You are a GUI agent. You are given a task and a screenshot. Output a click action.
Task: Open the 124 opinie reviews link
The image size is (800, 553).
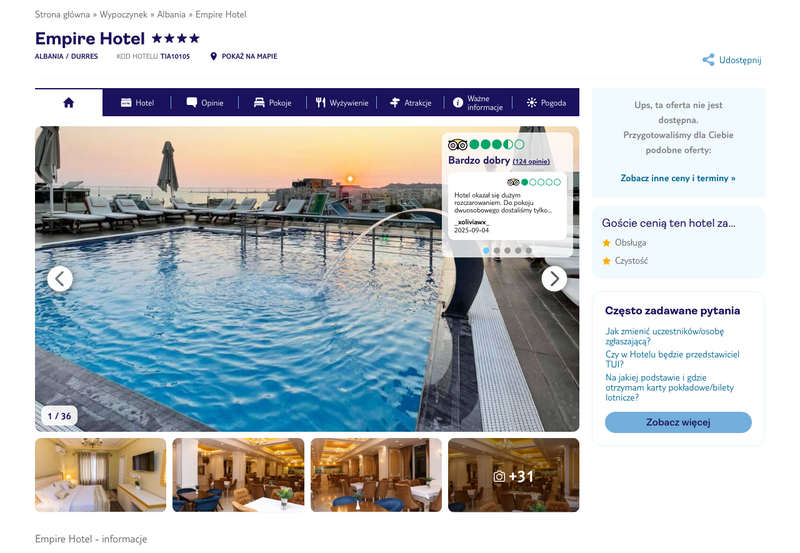[531, 161]
